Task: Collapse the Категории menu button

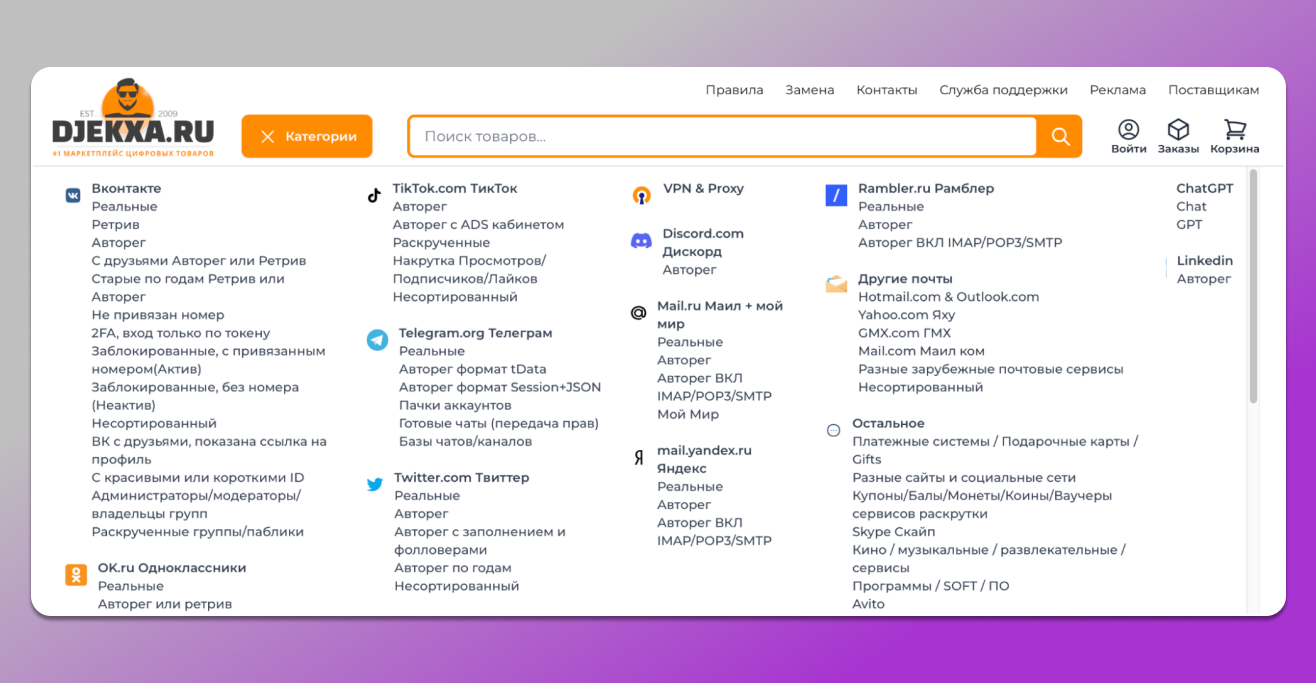Action: pyautogui.click(x=307, y=136)
